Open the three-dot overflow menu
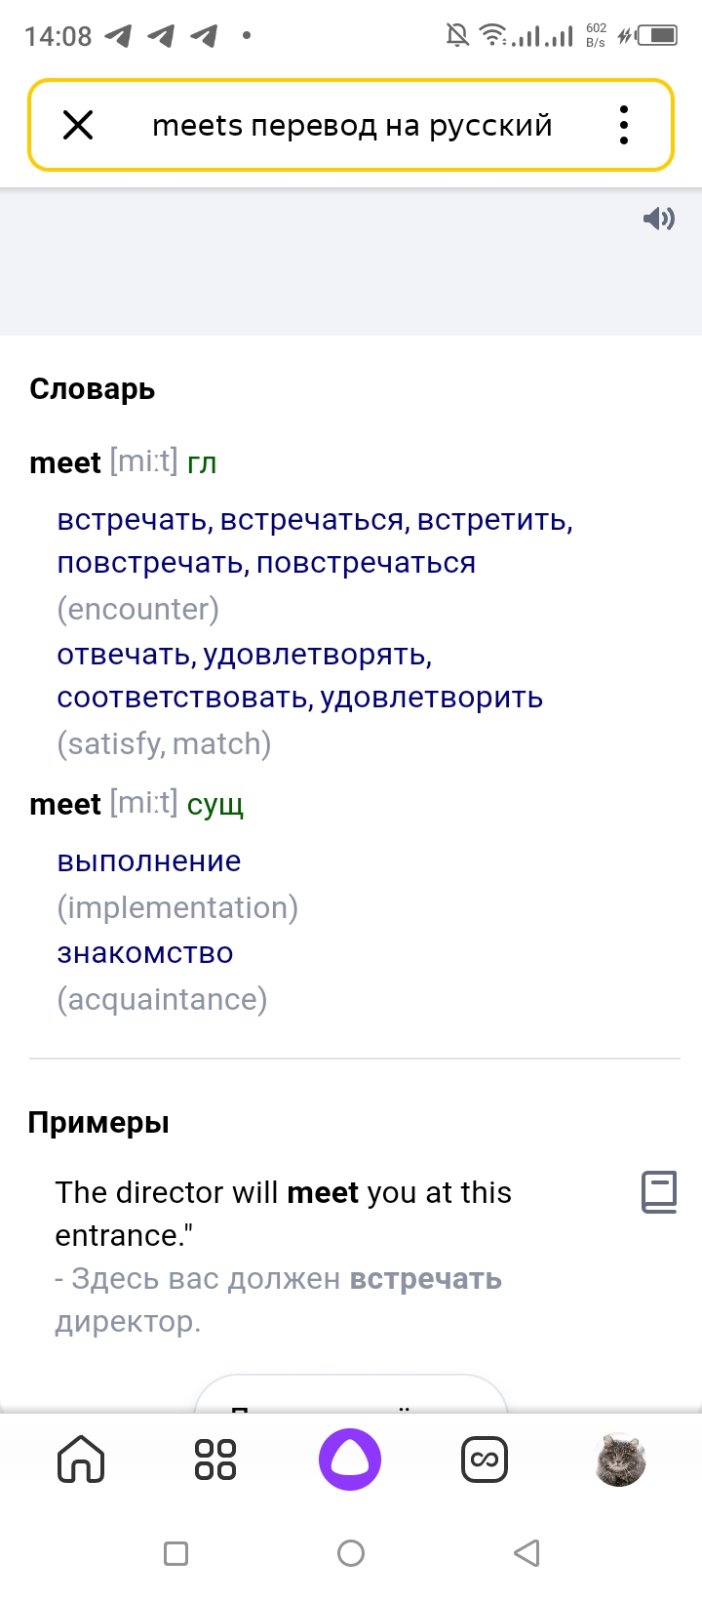This screenshot has width=702, height=1600. [624, 125]
